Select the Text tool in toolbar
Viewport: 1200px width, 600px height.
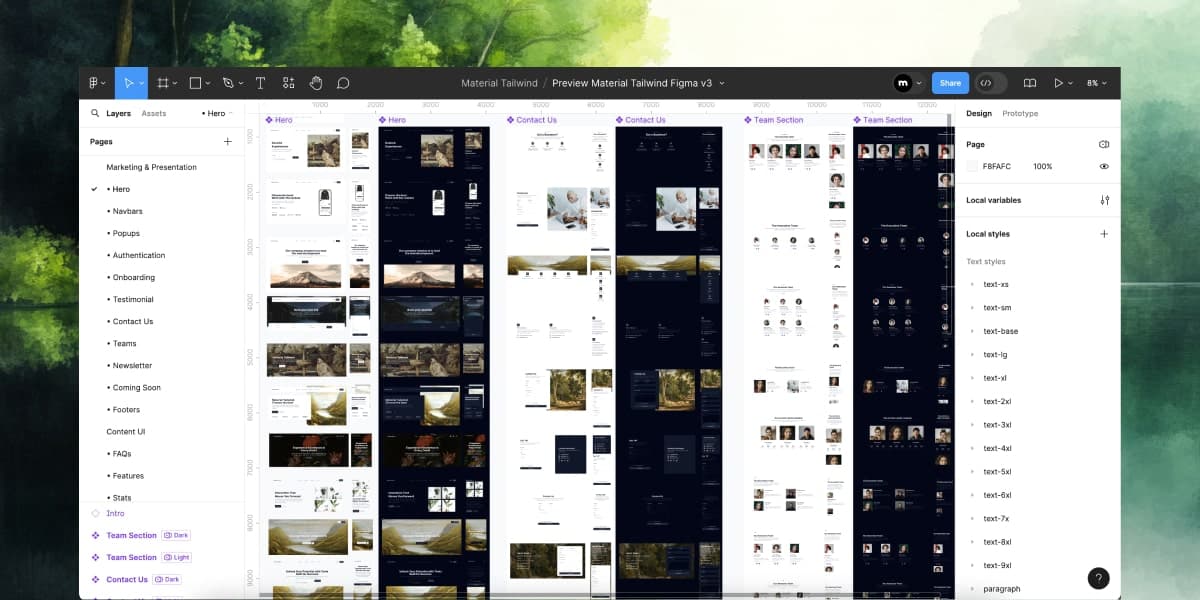(260, 83)
